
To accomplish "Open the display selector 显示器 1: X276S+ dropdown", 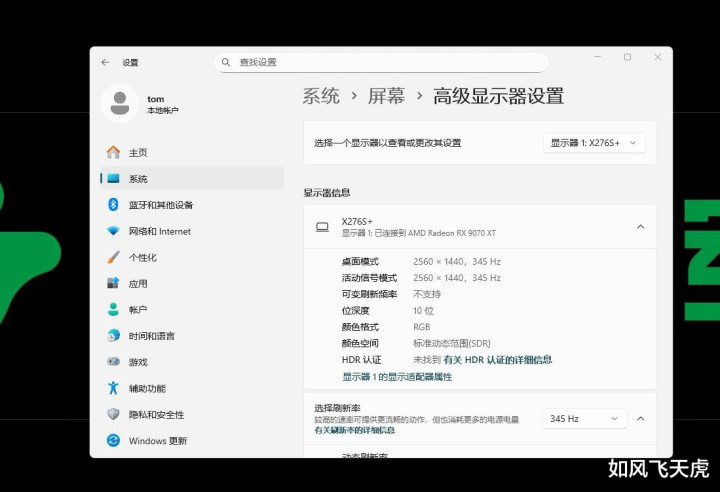I will (593, 143).
